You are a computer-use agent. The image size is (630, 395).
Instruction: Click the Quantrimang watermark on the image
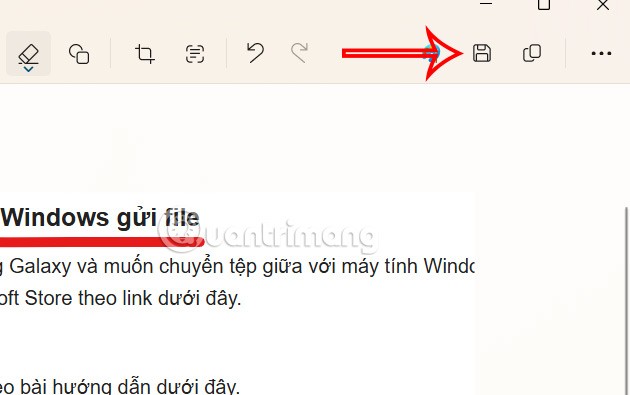pos(267,237)
